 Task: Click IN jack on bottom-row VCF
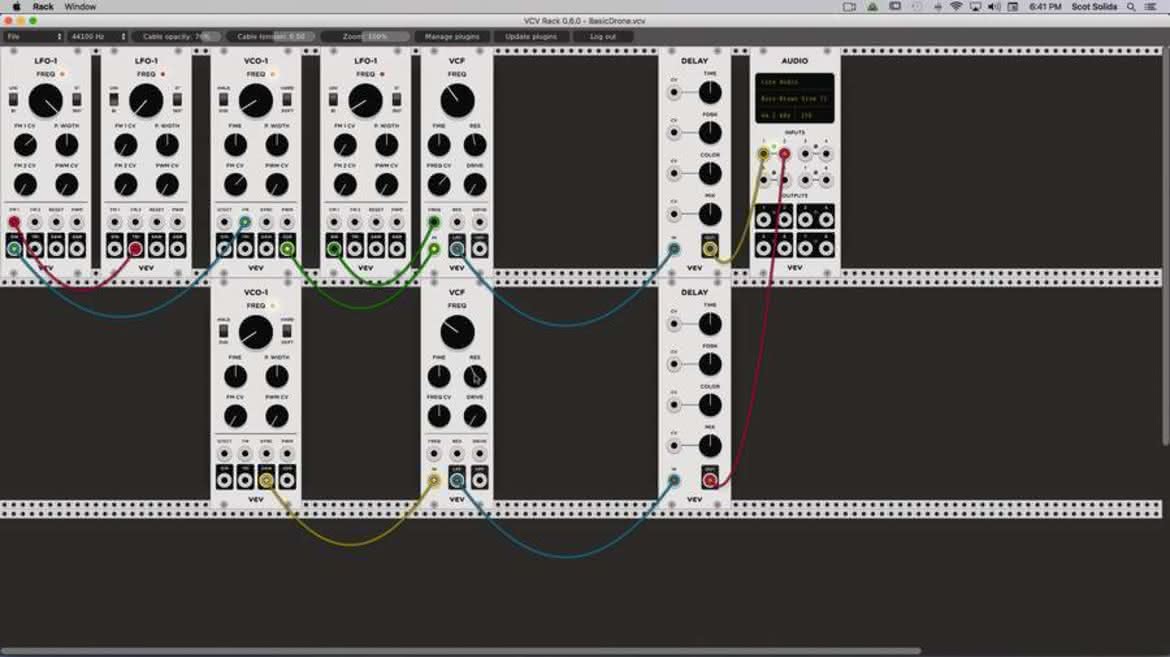click(x=434, y=480)
